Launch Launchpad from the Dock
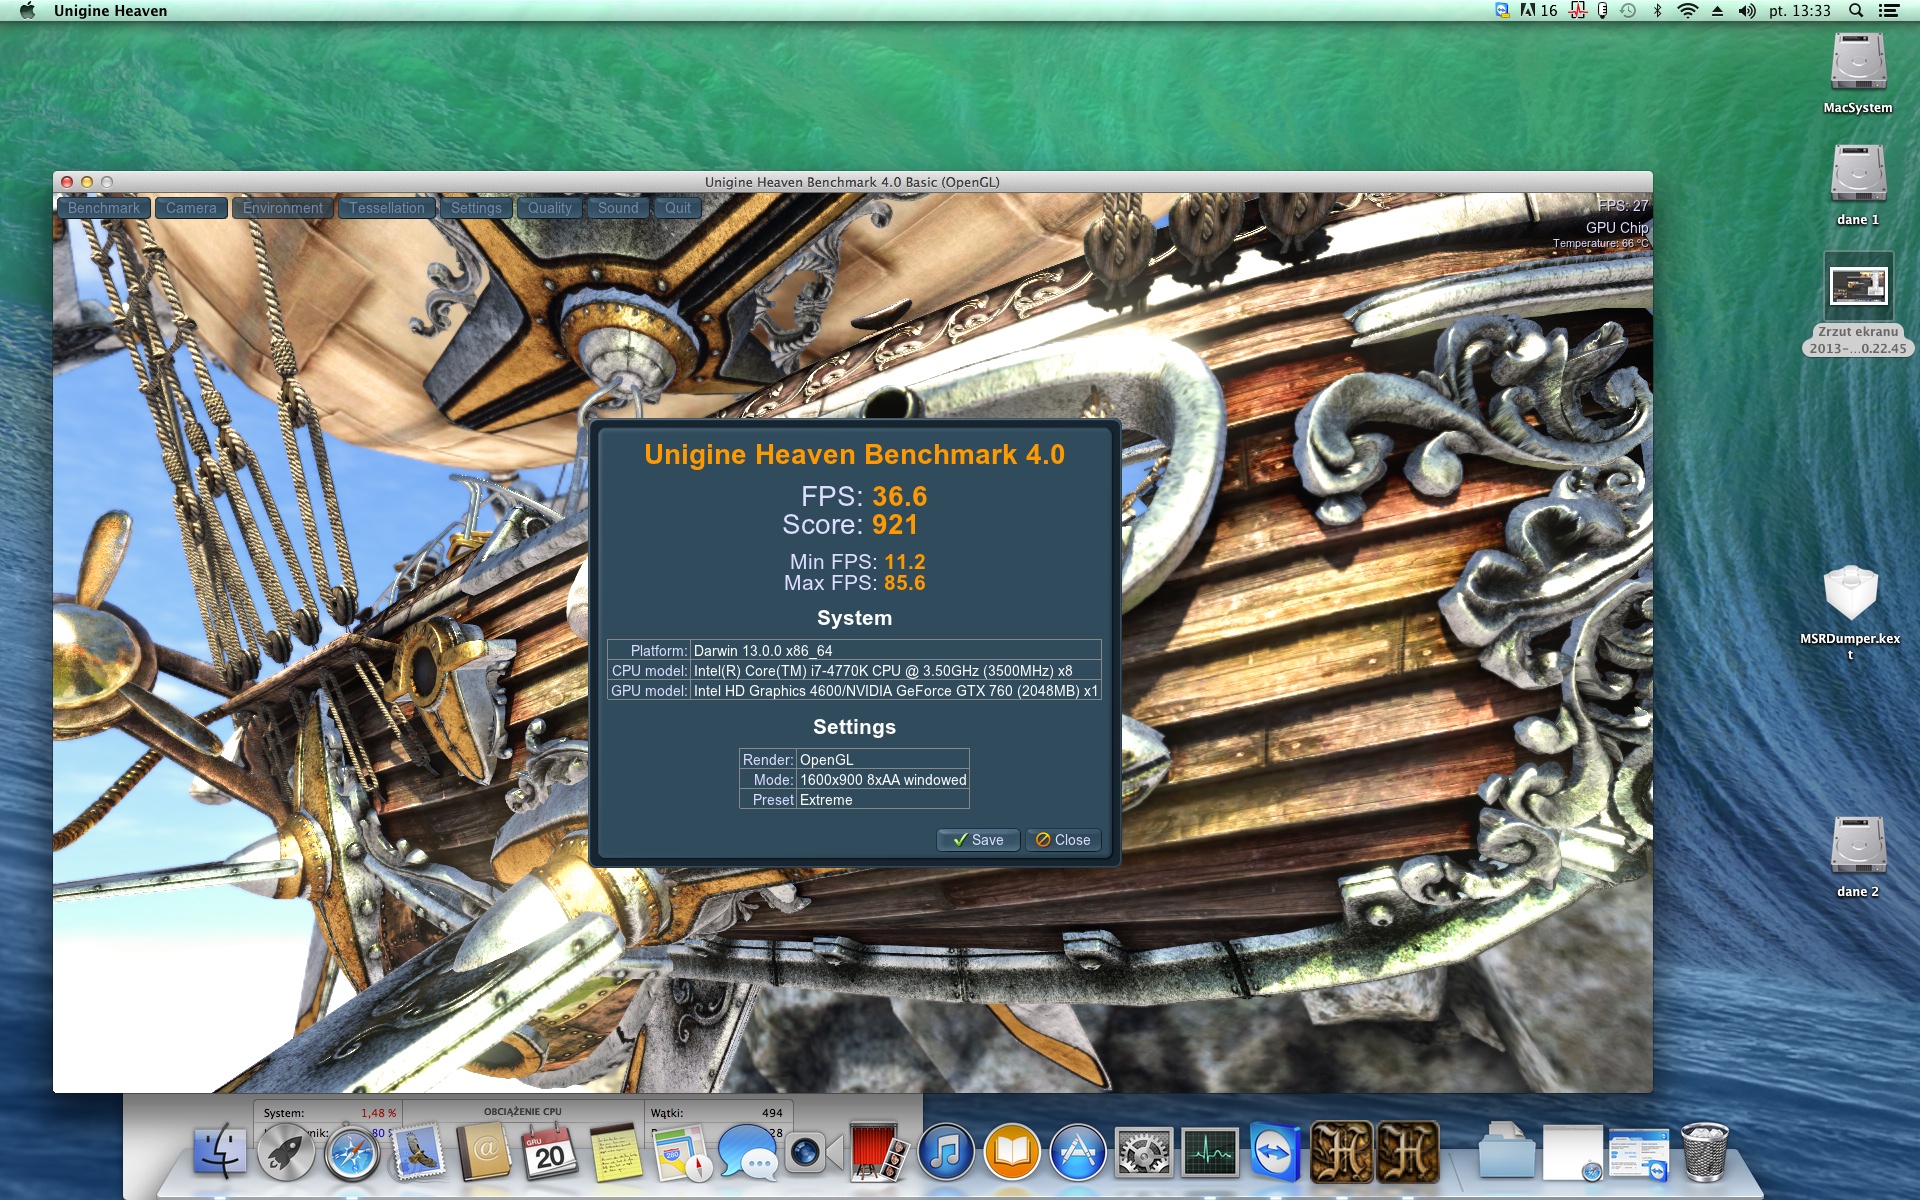This screenshot has height=1200, width=1920. pos(286,1152)
